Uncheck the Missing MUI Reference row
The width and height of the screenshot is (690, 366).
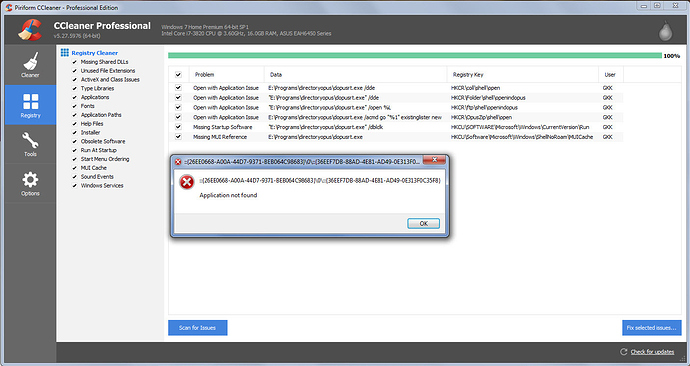pos(178,137)
